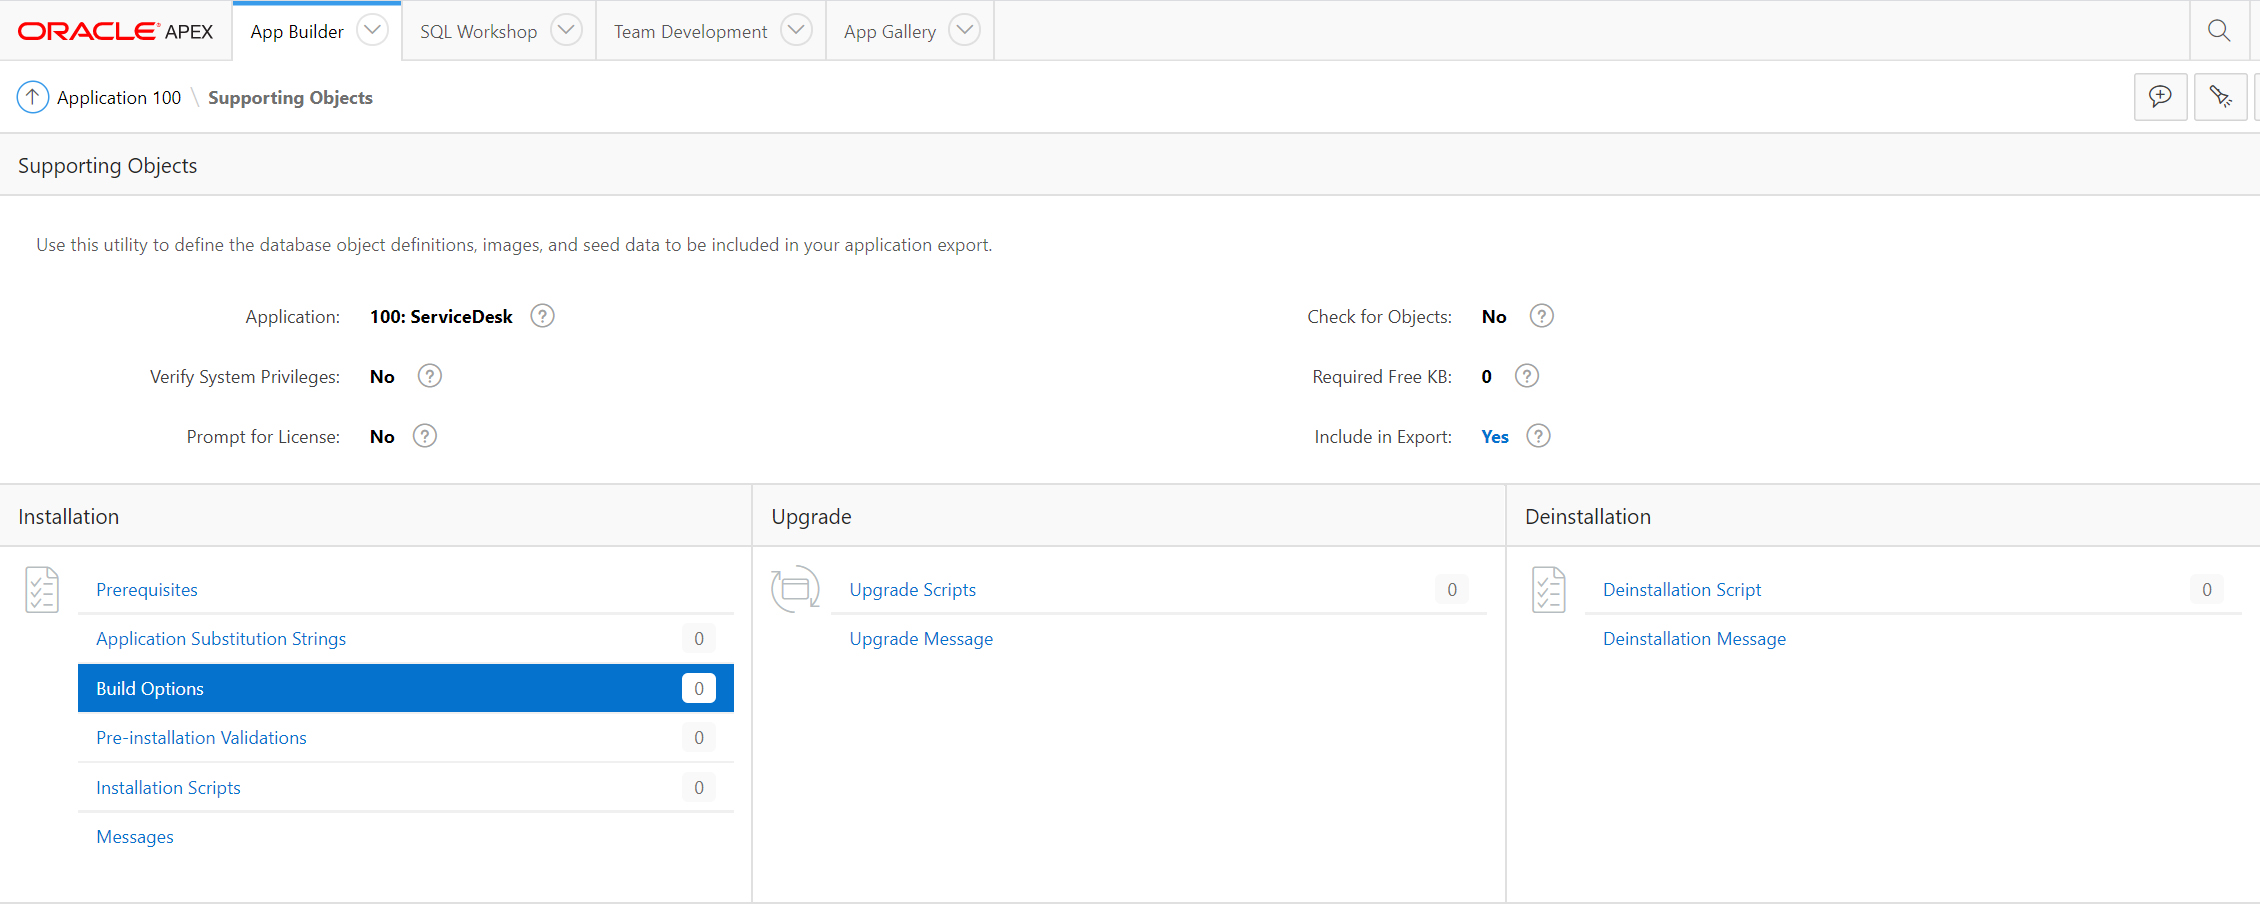This screenshot has width=2260, height=912.
Task: Expand the SQL Workshop dropdown arrow
Action: tap(566, 30)
